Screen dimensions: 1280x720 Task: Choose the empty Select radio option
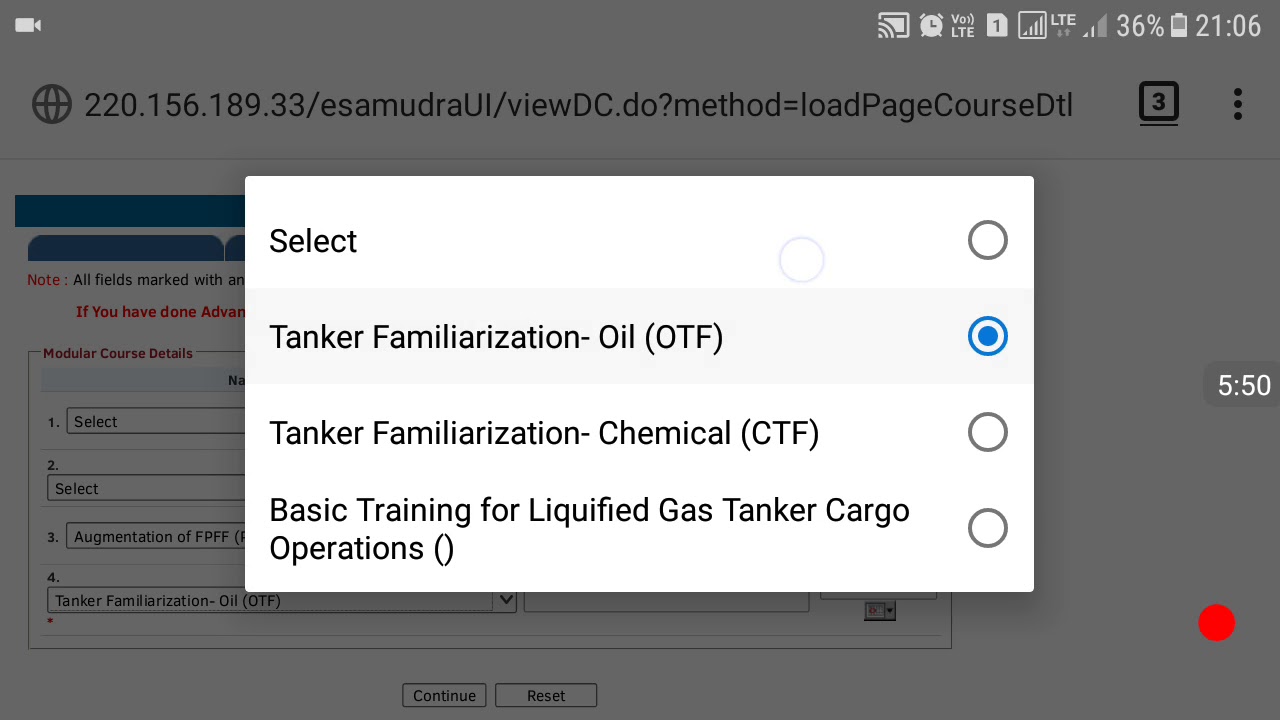point(639,240)
